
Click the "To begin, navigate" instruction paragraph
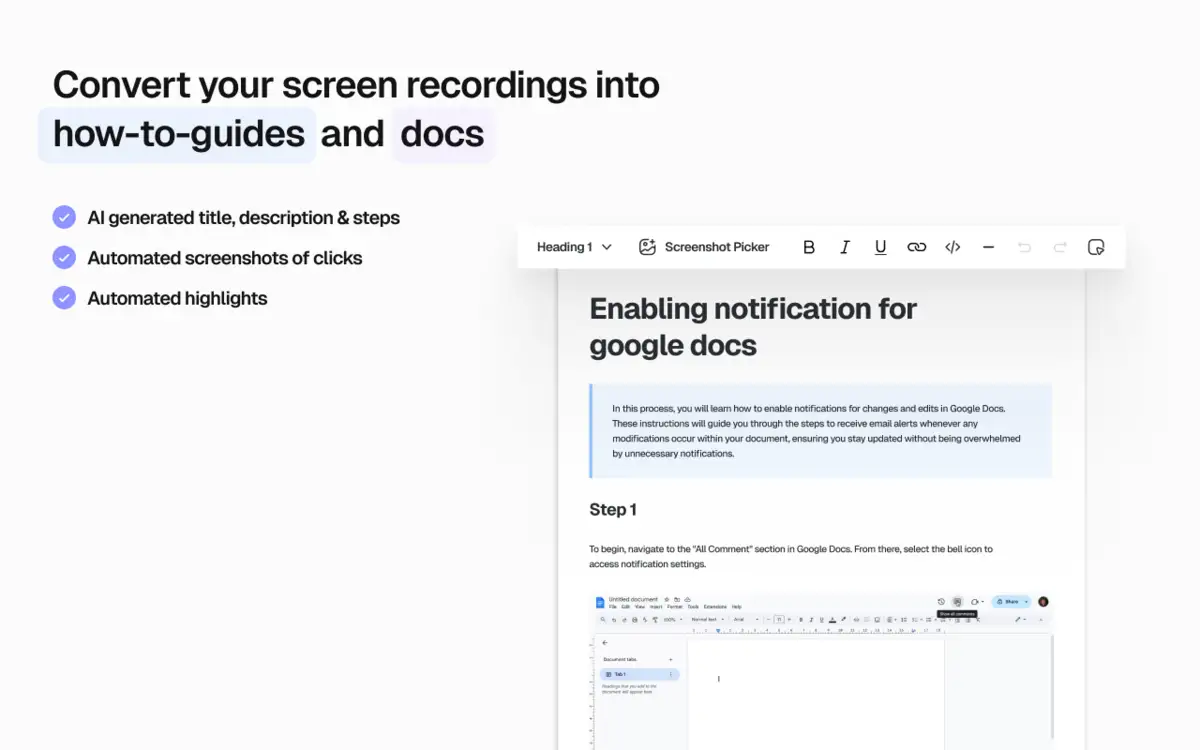(790, 556)
